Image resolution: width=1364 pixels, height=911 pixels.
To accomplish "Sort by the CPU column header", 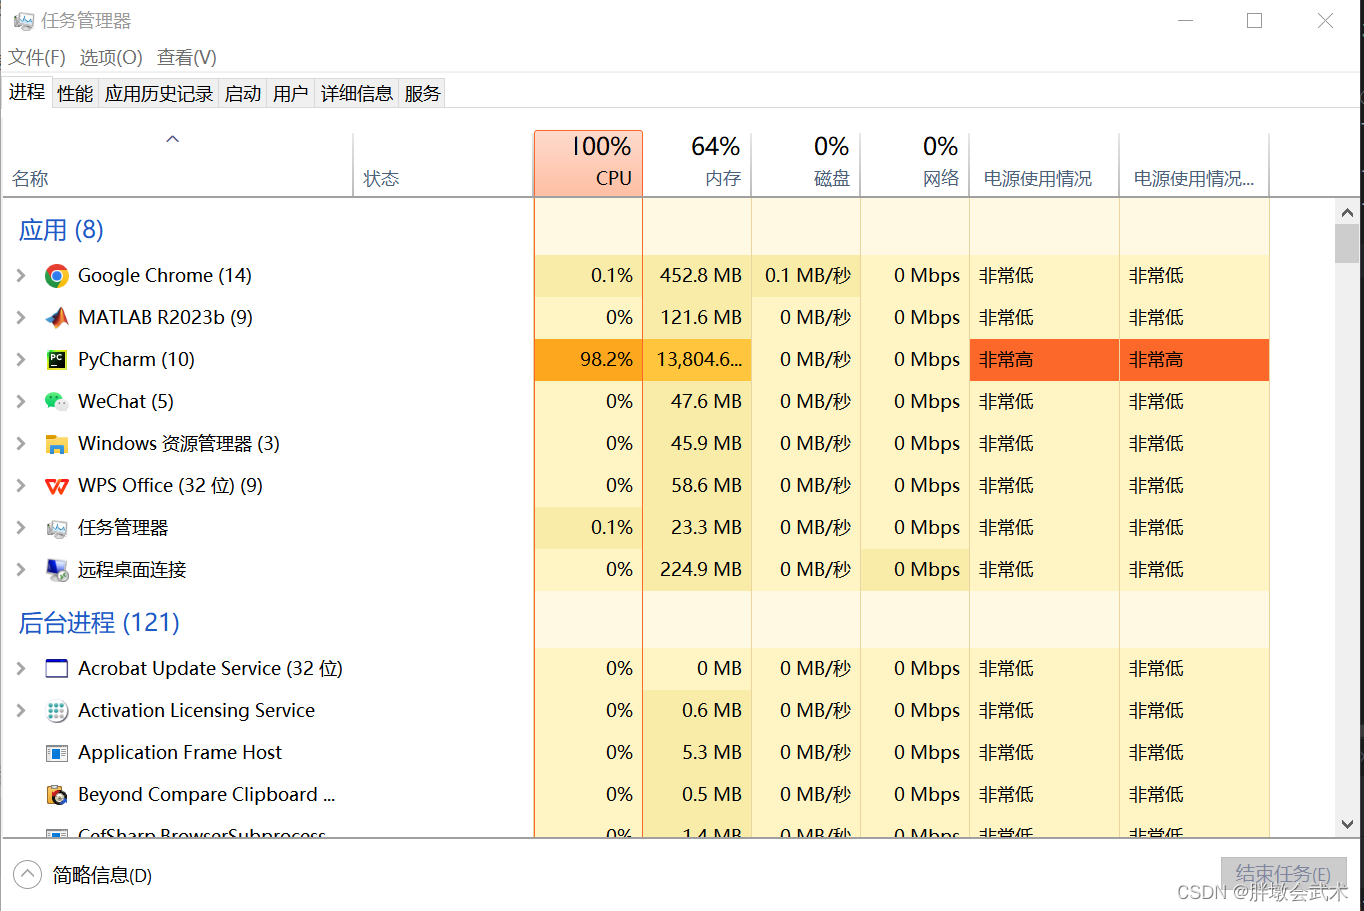I will pos(588,164).
